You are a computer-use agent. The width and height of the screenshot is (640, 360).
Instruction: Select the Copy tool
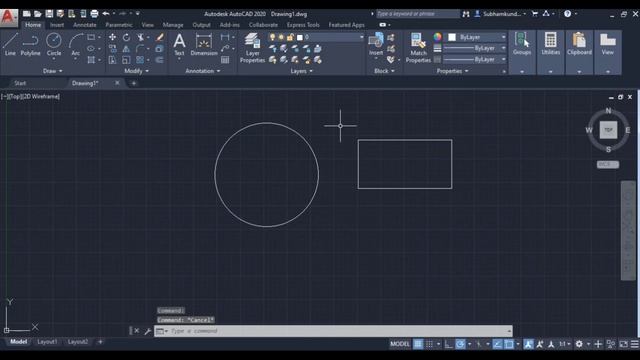[112, 49]
